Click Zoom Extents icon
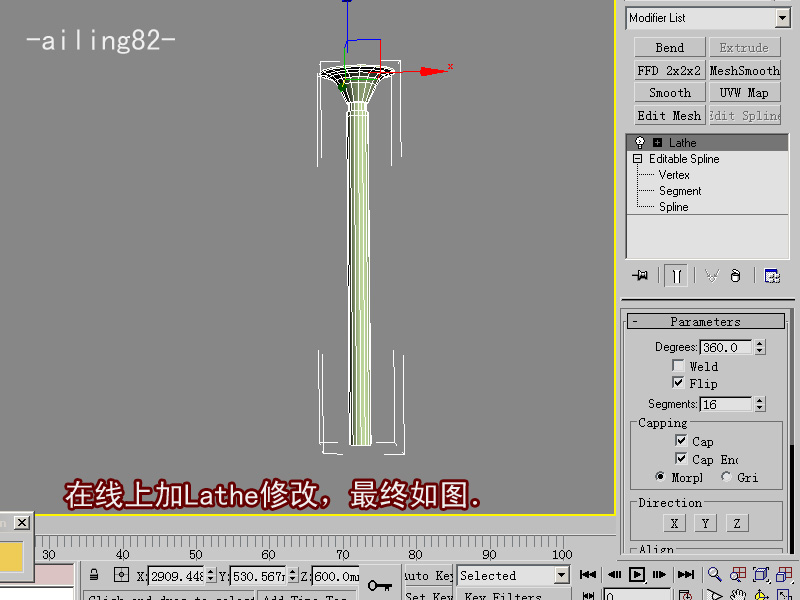The width and height of the screenshot is (800, 600). (x=761, y=575)
